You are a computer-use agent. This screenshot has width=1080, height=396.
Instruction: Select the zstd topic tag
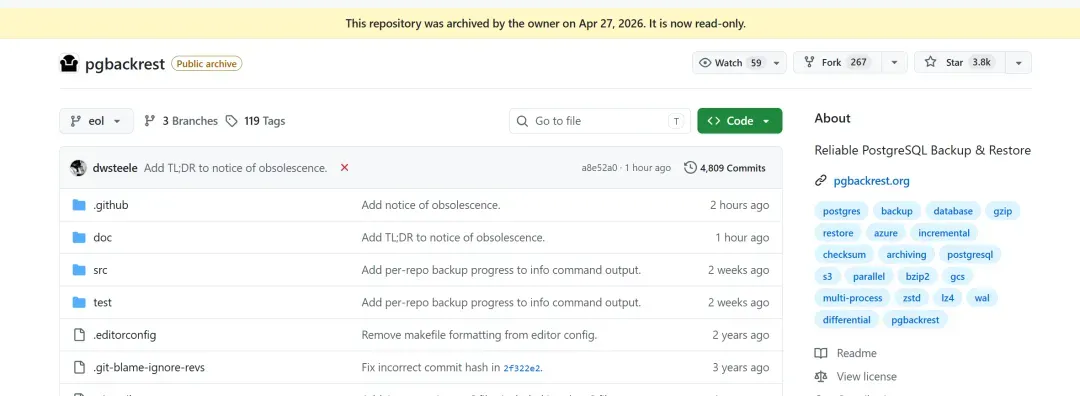click(911, 298)
